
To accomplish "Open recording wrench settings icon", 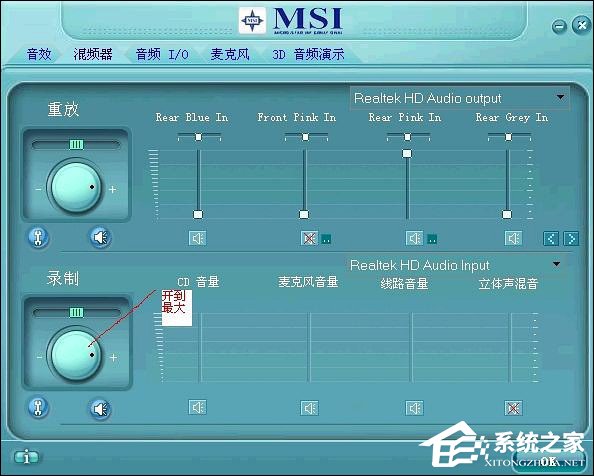I will pyautogui.click(x=38, y=407).
